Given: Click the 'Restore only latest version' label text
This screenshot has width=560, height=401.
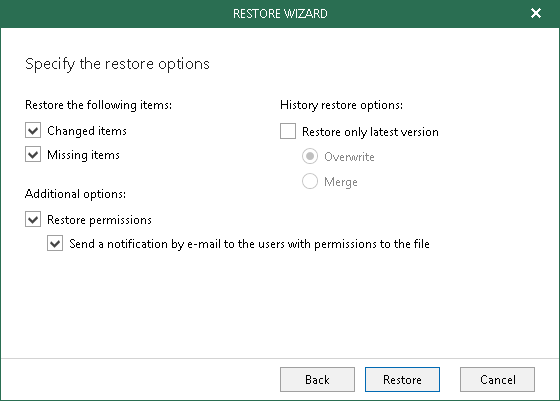Looking at the screenshot, I should coord(370,132).
